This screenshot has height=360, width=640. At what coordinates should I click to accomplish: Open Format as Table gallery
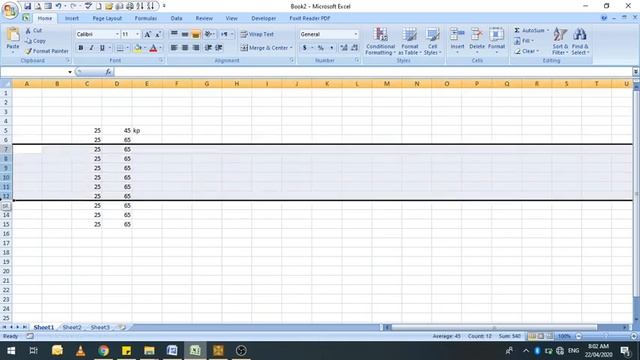click(409, 41)
